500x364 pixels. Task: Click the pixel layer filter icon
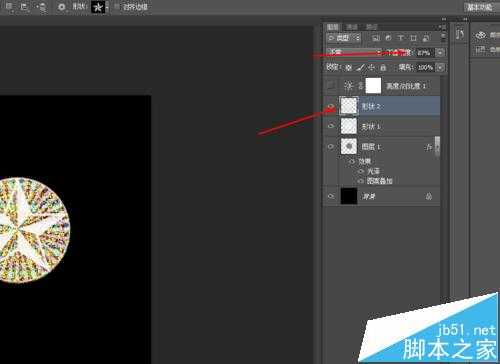coord(376,38)
